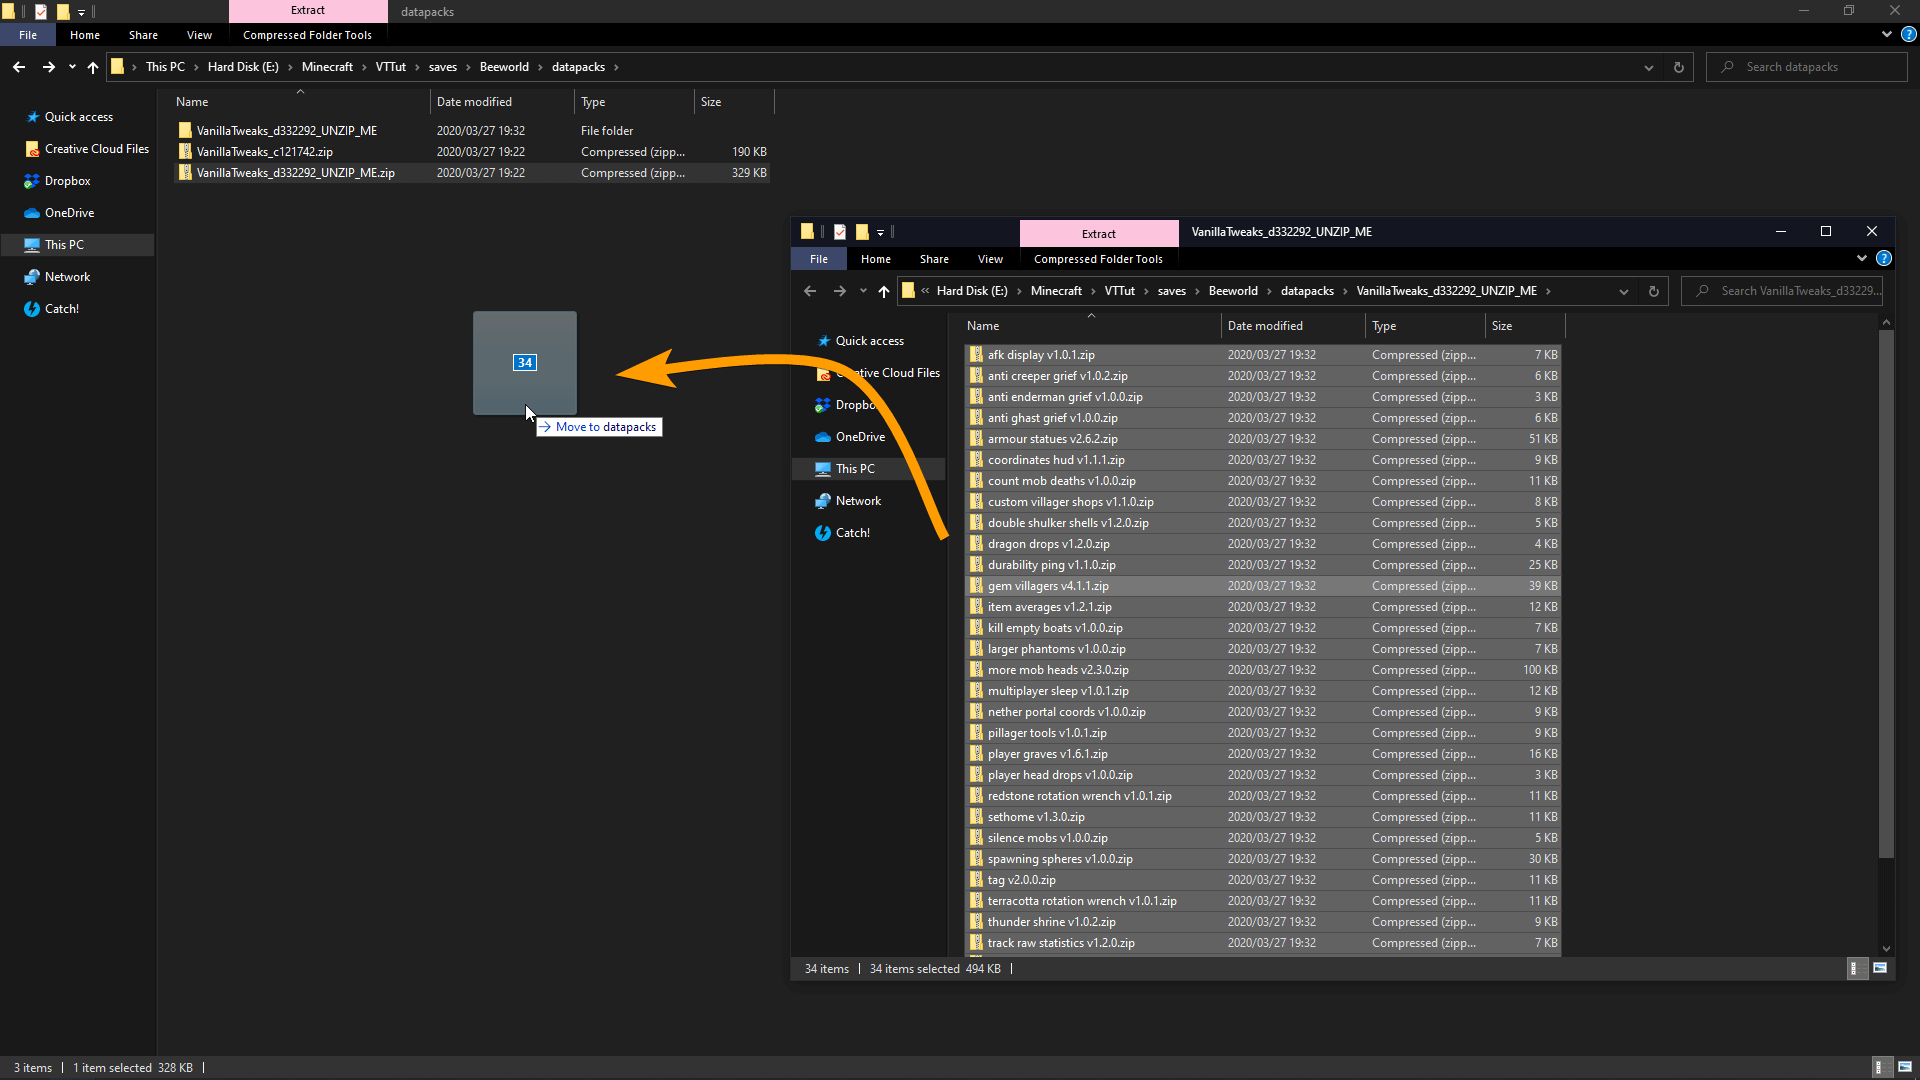Open Share tab in VanillaTweaks window

[x=934, y=259]
